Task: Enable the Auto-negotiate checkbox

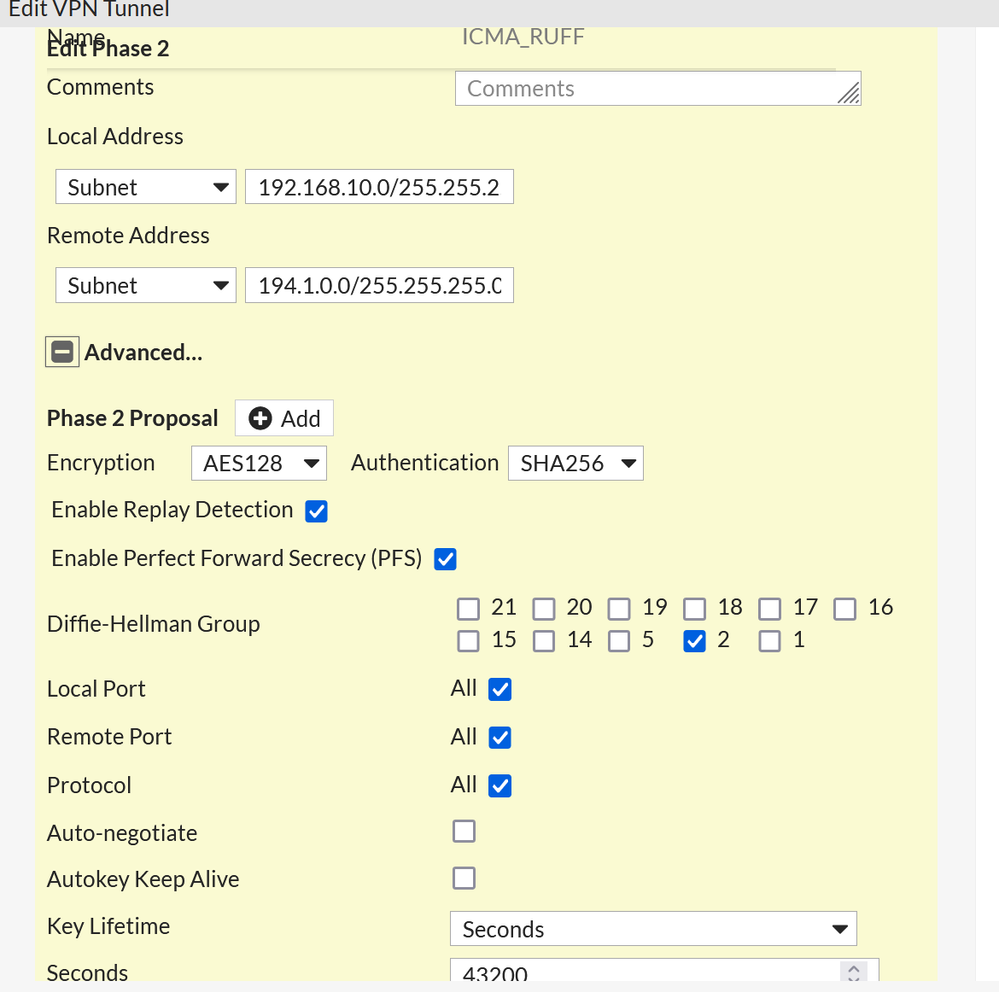Action: pos(464,831)
